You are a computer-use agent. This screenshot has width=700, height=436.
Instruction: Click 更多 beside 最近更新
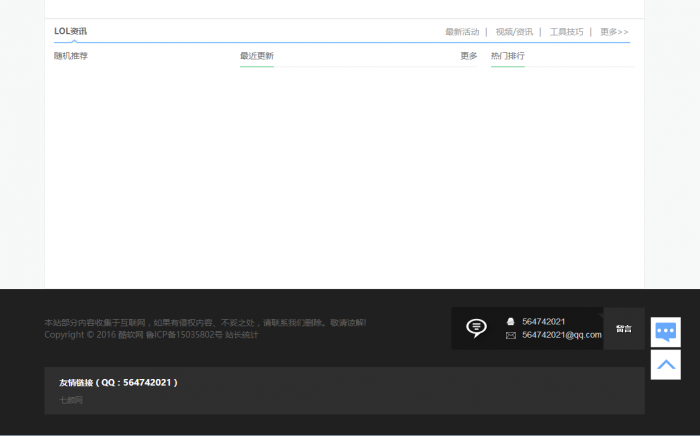[468, 56]
